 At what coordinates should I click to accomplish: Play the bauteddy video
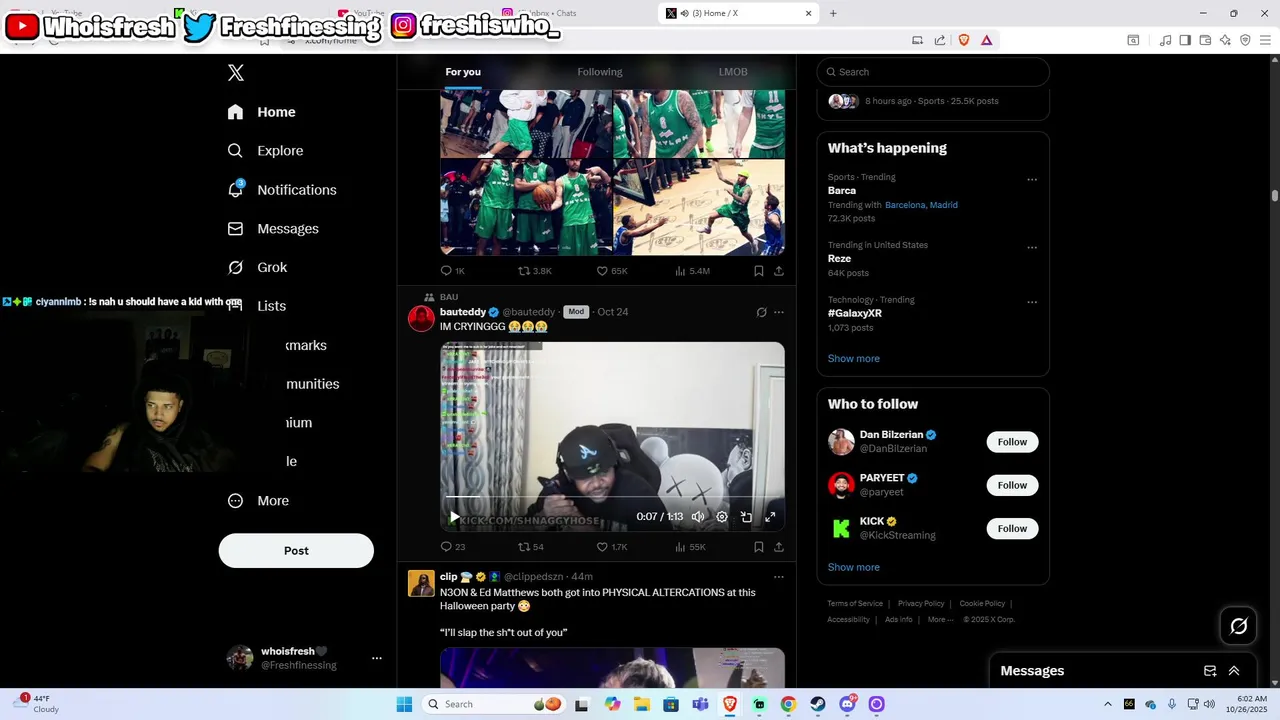point(454,517)
